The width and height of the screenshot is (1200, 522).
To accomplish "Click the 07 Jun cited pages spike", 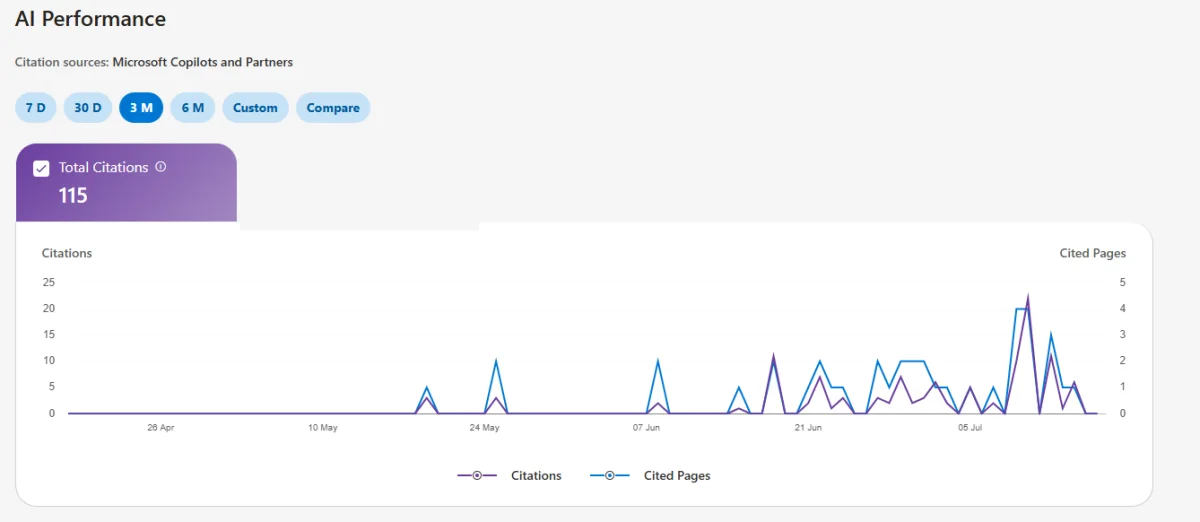I will 658,361.
